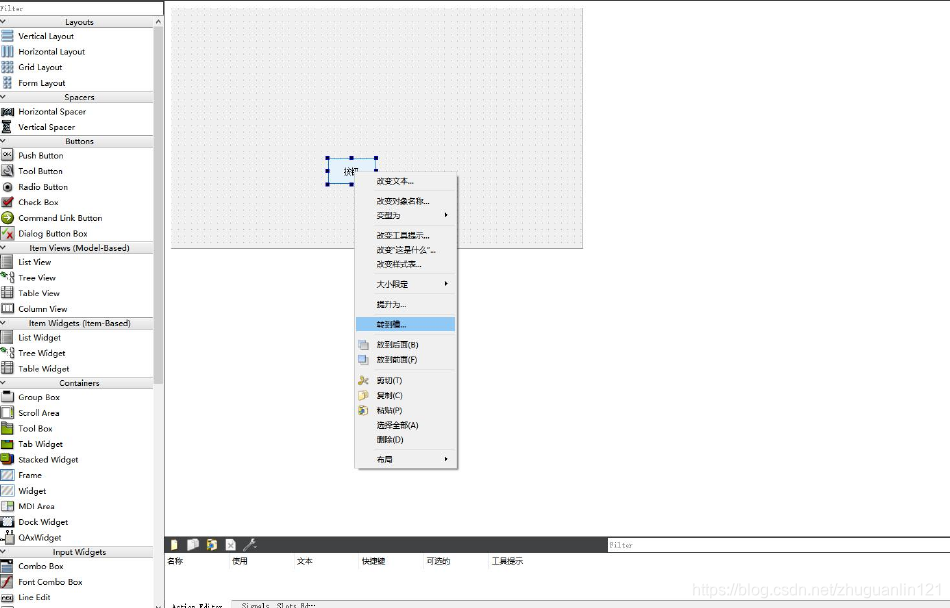Open Action Editor configure wrench icon
This screenshot has height=608, width=950.
pyautogui.click(x=250, y=545)
